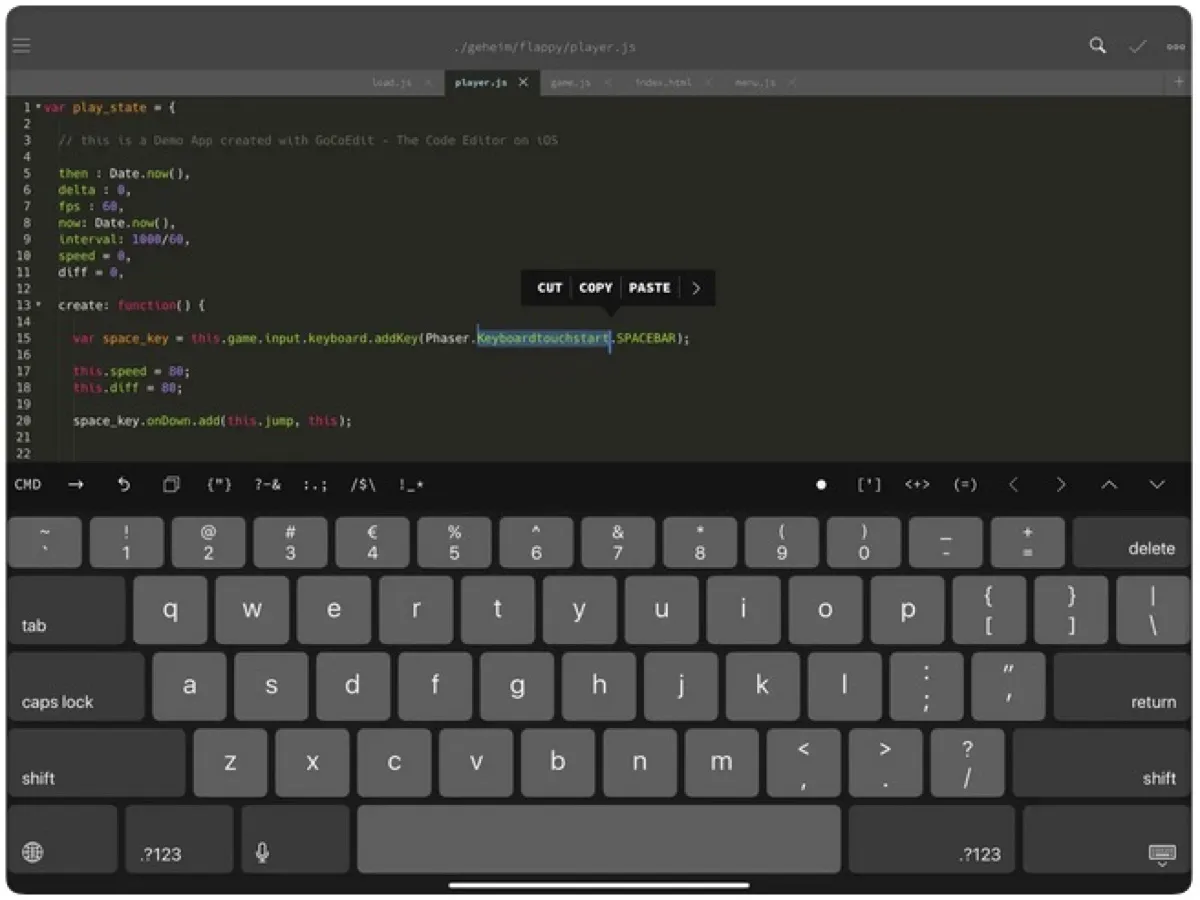Click the highlighted Keyboardtouchstart text
Screen dimensions: 1200x900
(543, 338)
